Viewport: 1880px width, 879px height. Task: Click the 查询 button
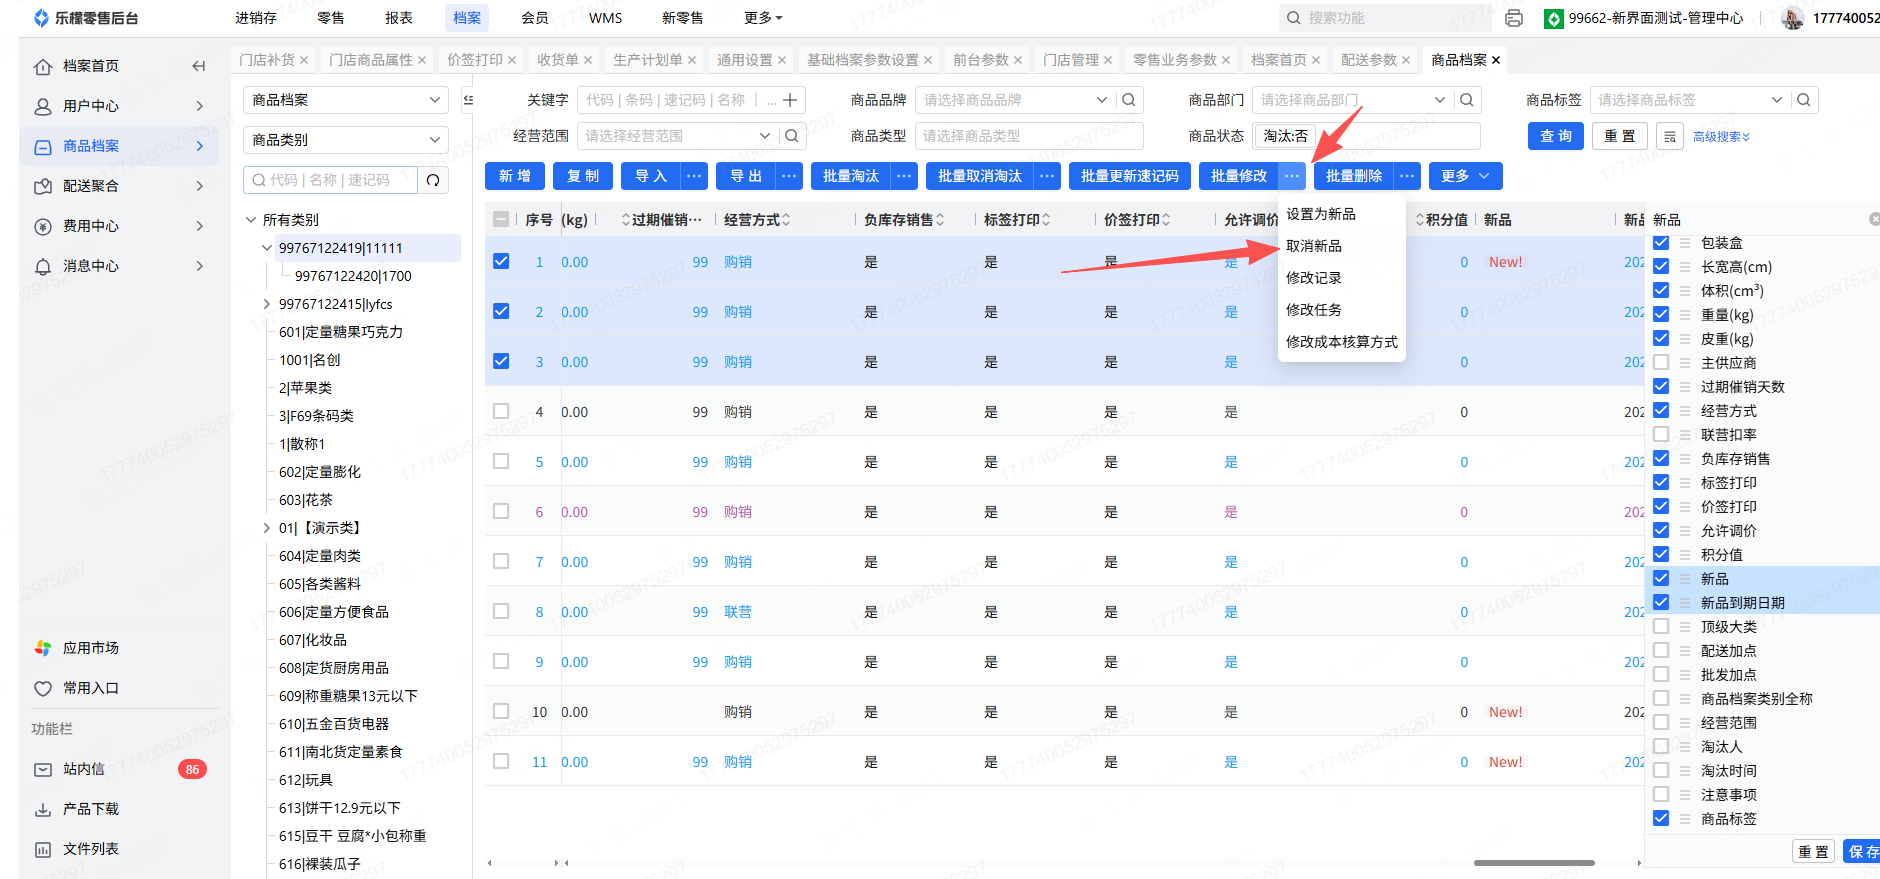(x=1555, y=137)
